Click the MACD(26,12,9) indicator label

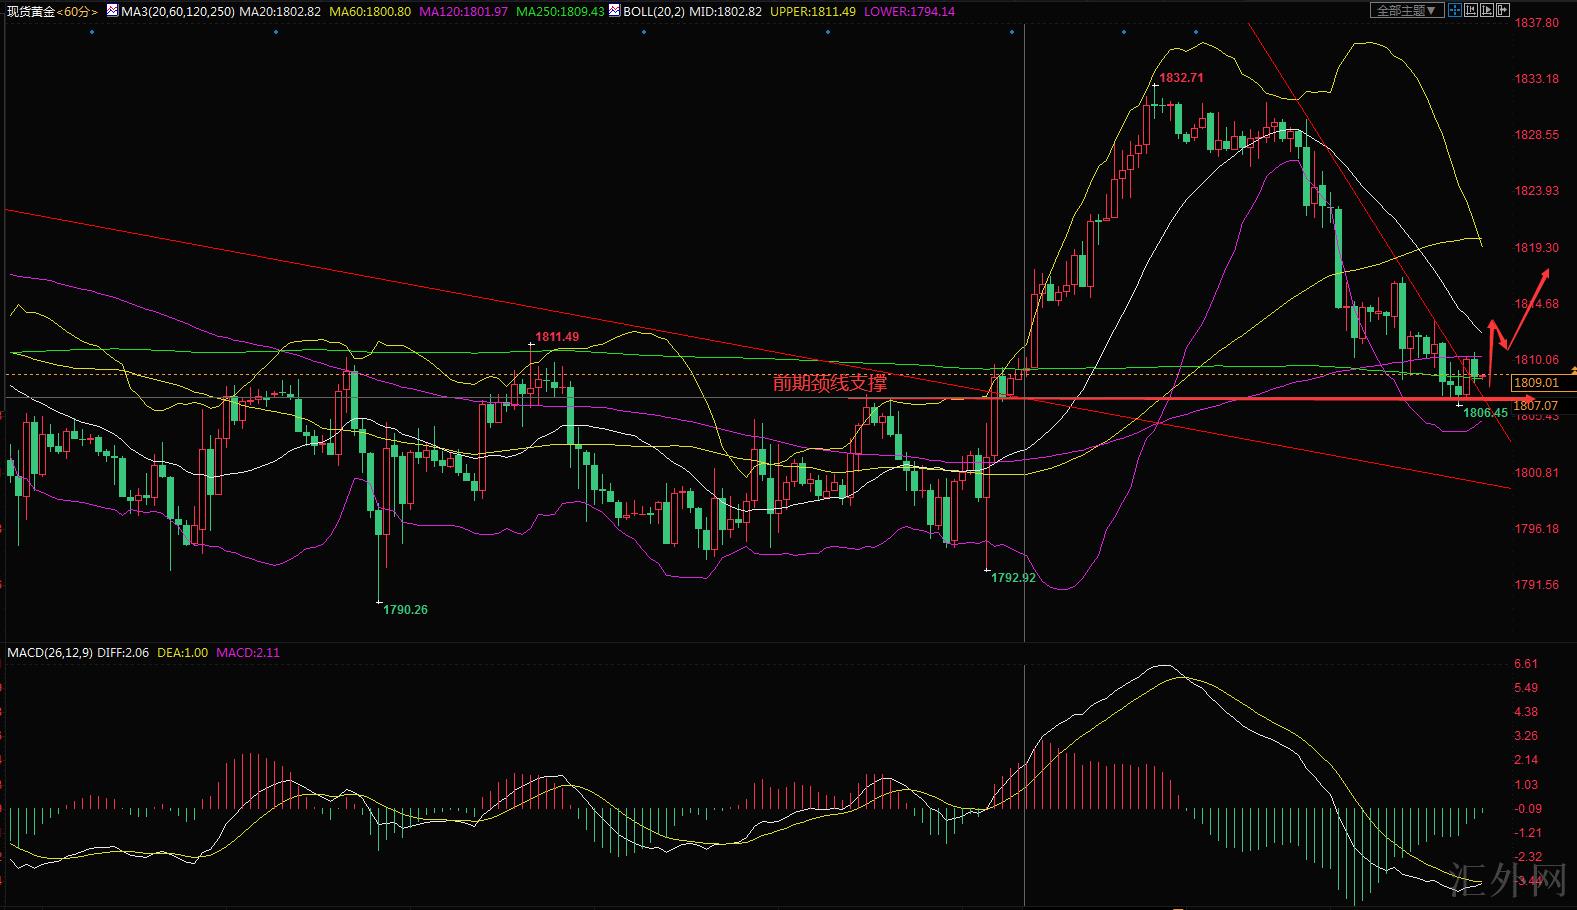point(50,652)
